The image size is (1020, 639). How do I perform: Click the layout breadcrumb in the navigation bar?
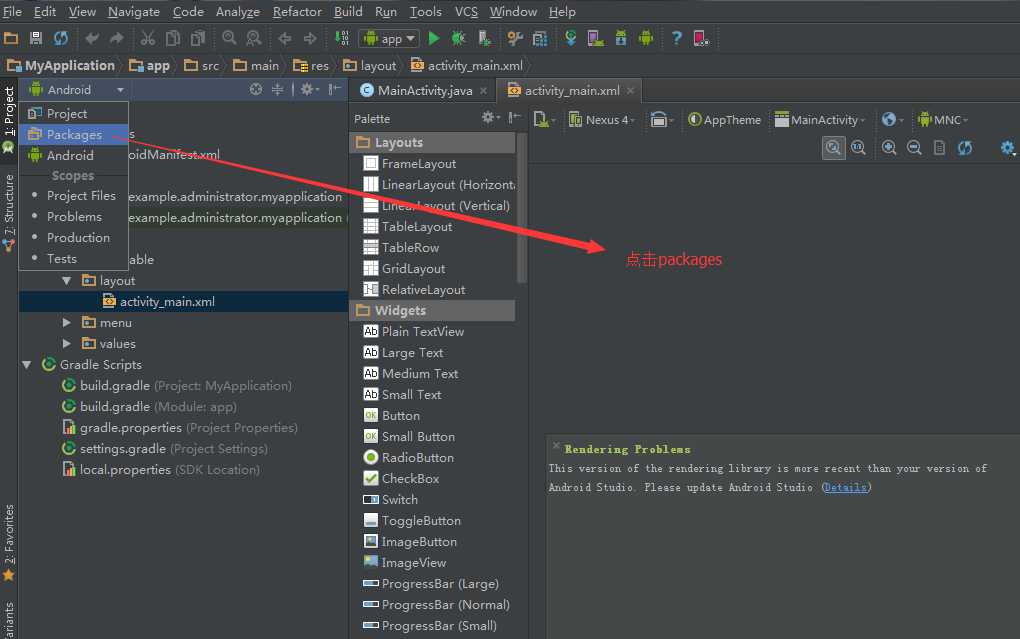point(370,65)
